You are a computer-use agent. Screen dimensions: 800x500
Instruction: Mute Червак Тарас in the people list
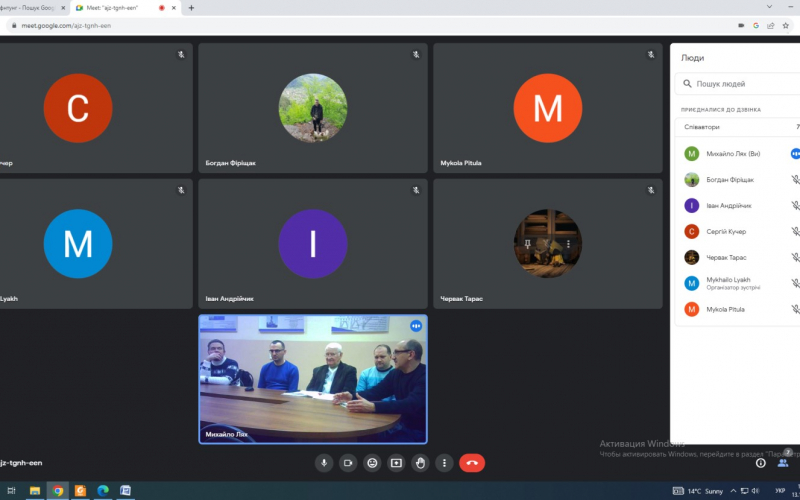point(795,258)
